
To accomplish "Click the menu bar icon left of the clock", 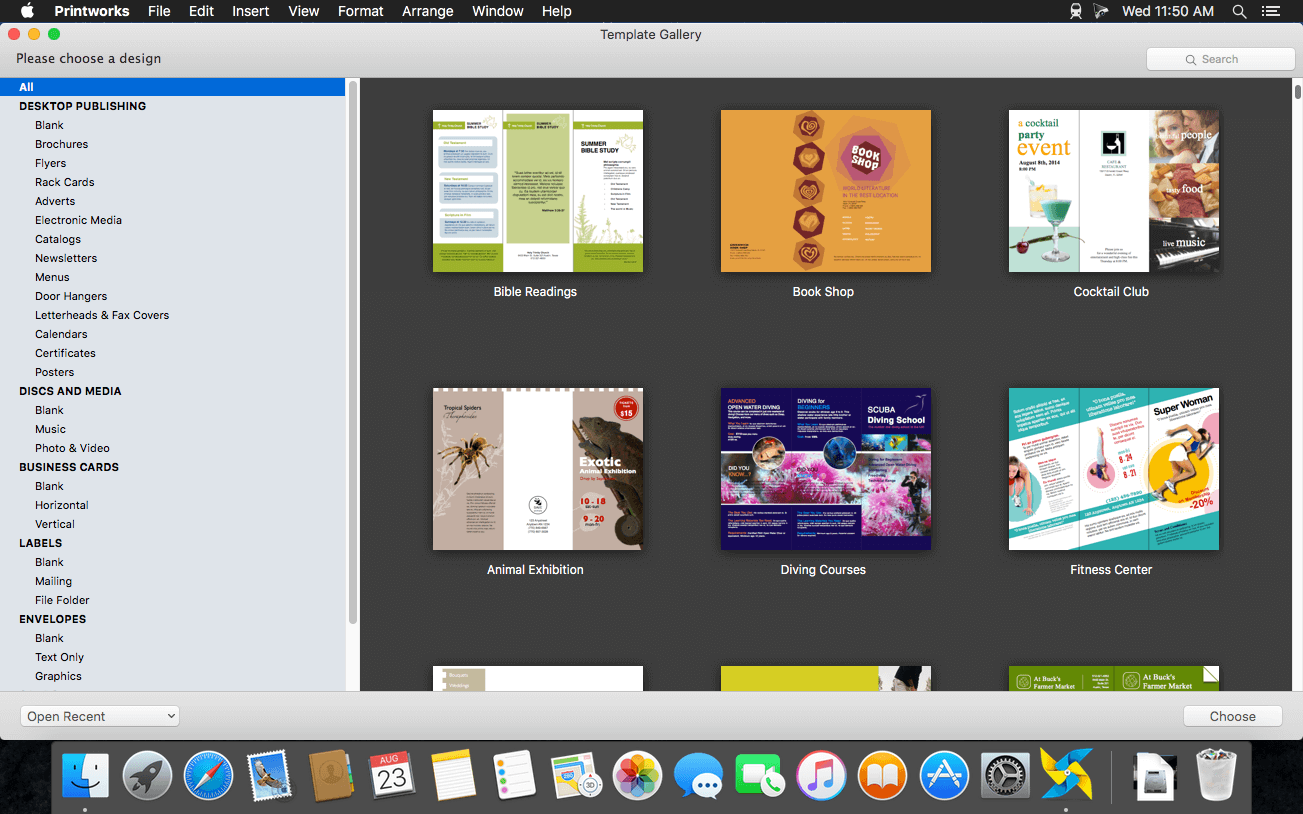I will pyautogui.click(x=1102, y=11).
